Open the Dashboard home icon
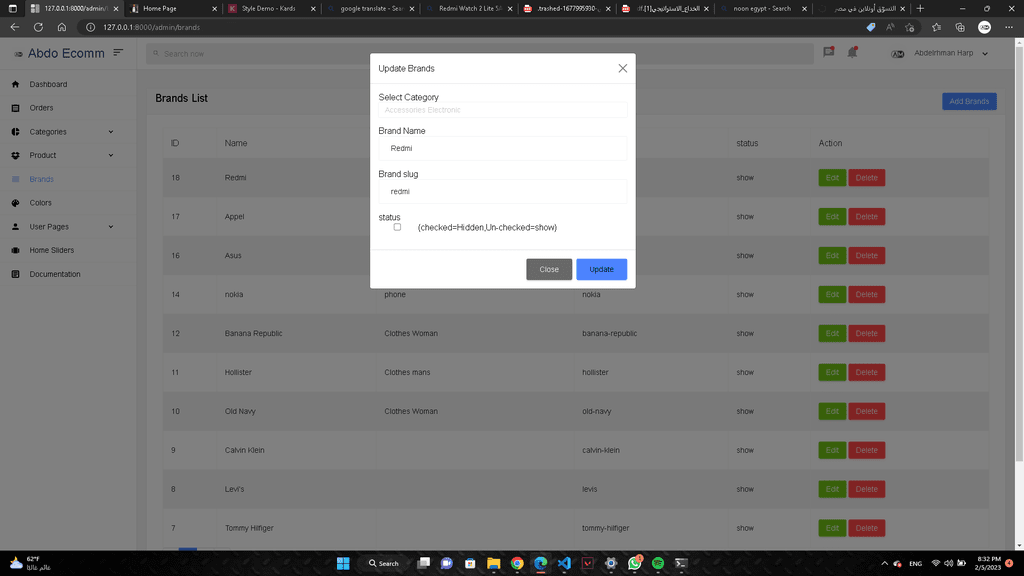Viewport: 1024px width, 576px height. click(16, 84)
